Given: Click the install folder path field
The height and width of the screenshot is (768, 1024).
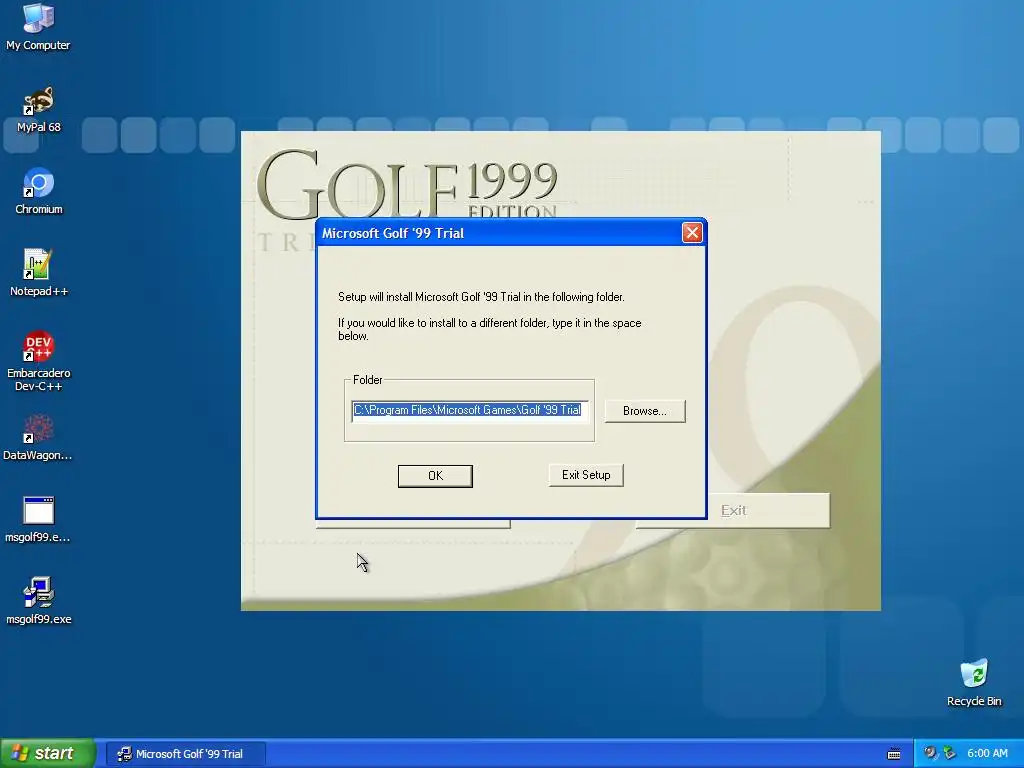Looking at the screenshot, I should pos(470,411).
